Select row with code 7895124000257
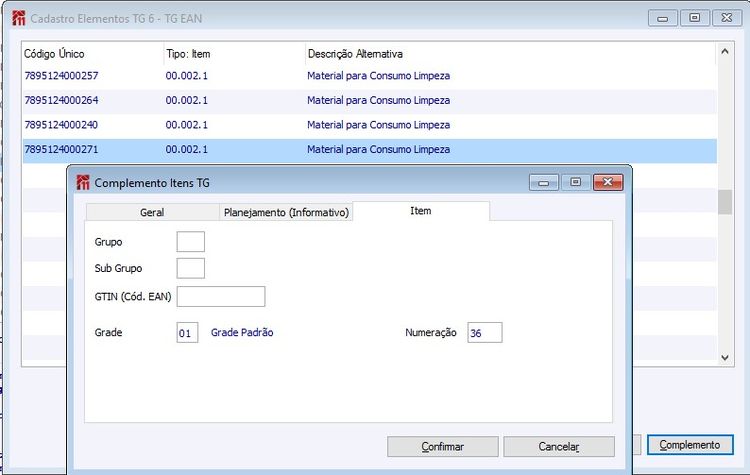Viewport: 750px width, 475px height. (x=369, y=76)
